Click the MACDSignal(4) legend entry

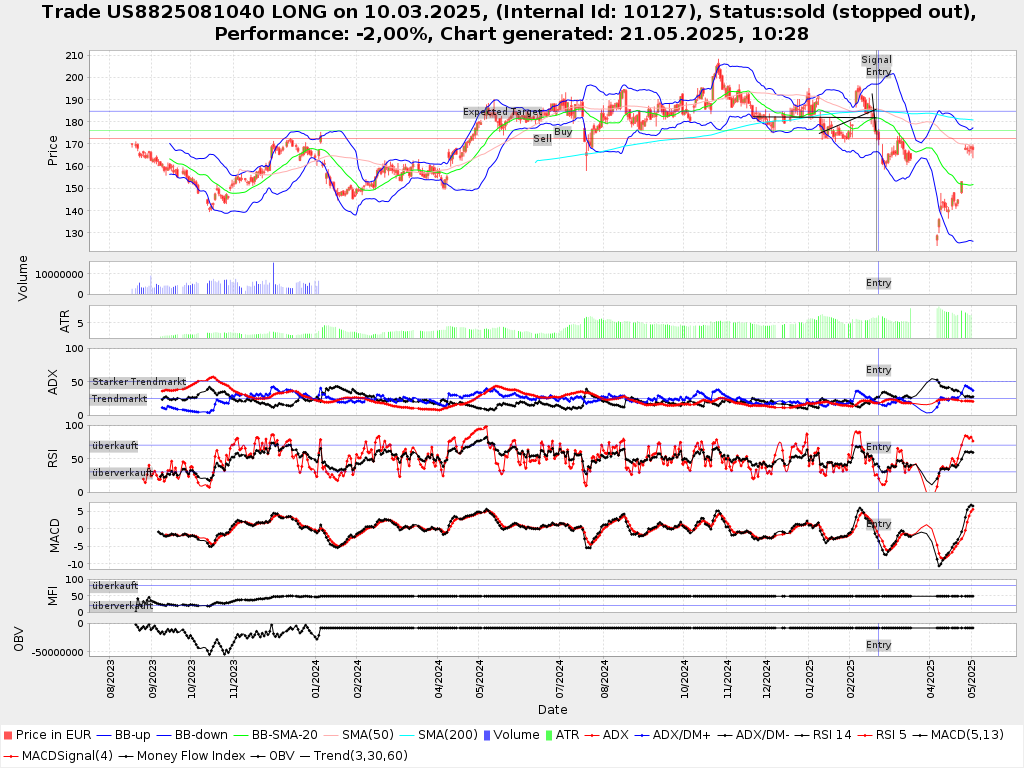coord(58,755)
